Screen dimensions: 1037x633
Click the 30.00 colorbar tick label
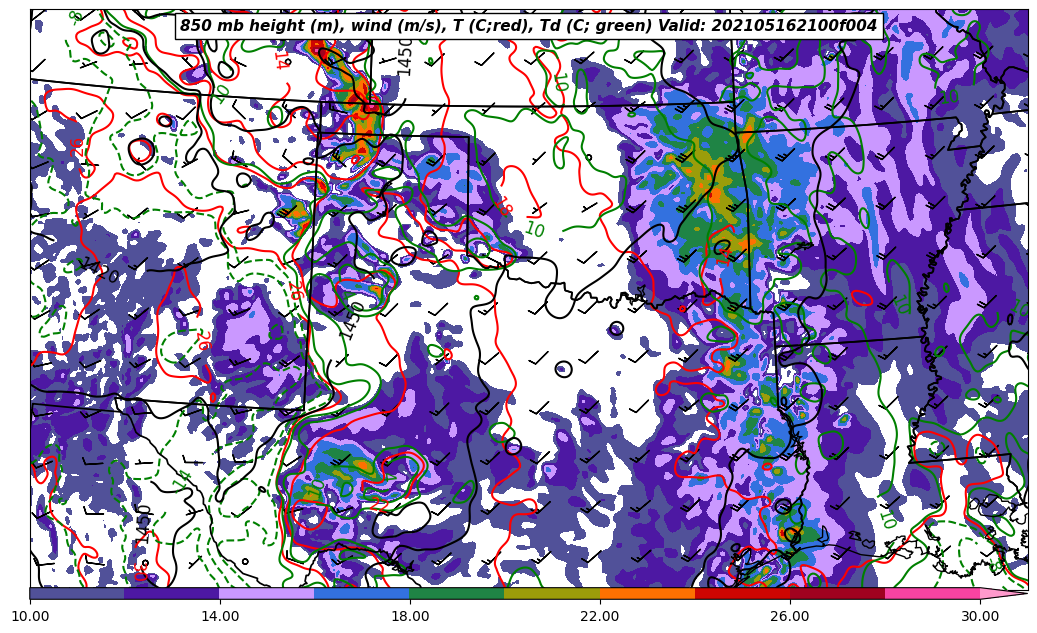click(x=980, y=616)
